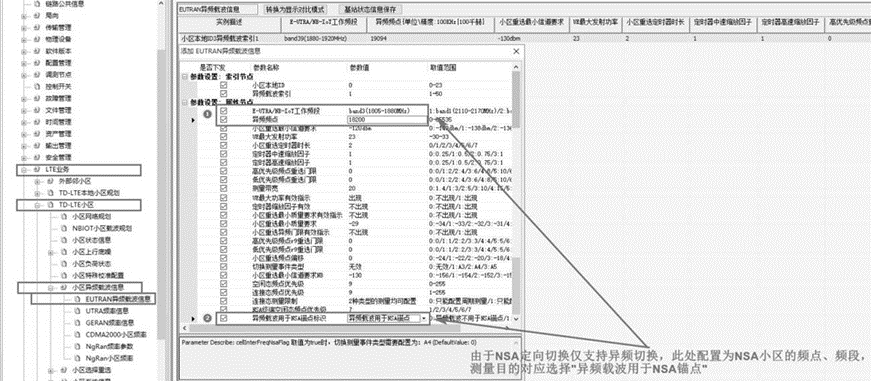Click the 物理设备 folder icon in tree
Screen dimensions: 871x381
(x=36, y=39)
